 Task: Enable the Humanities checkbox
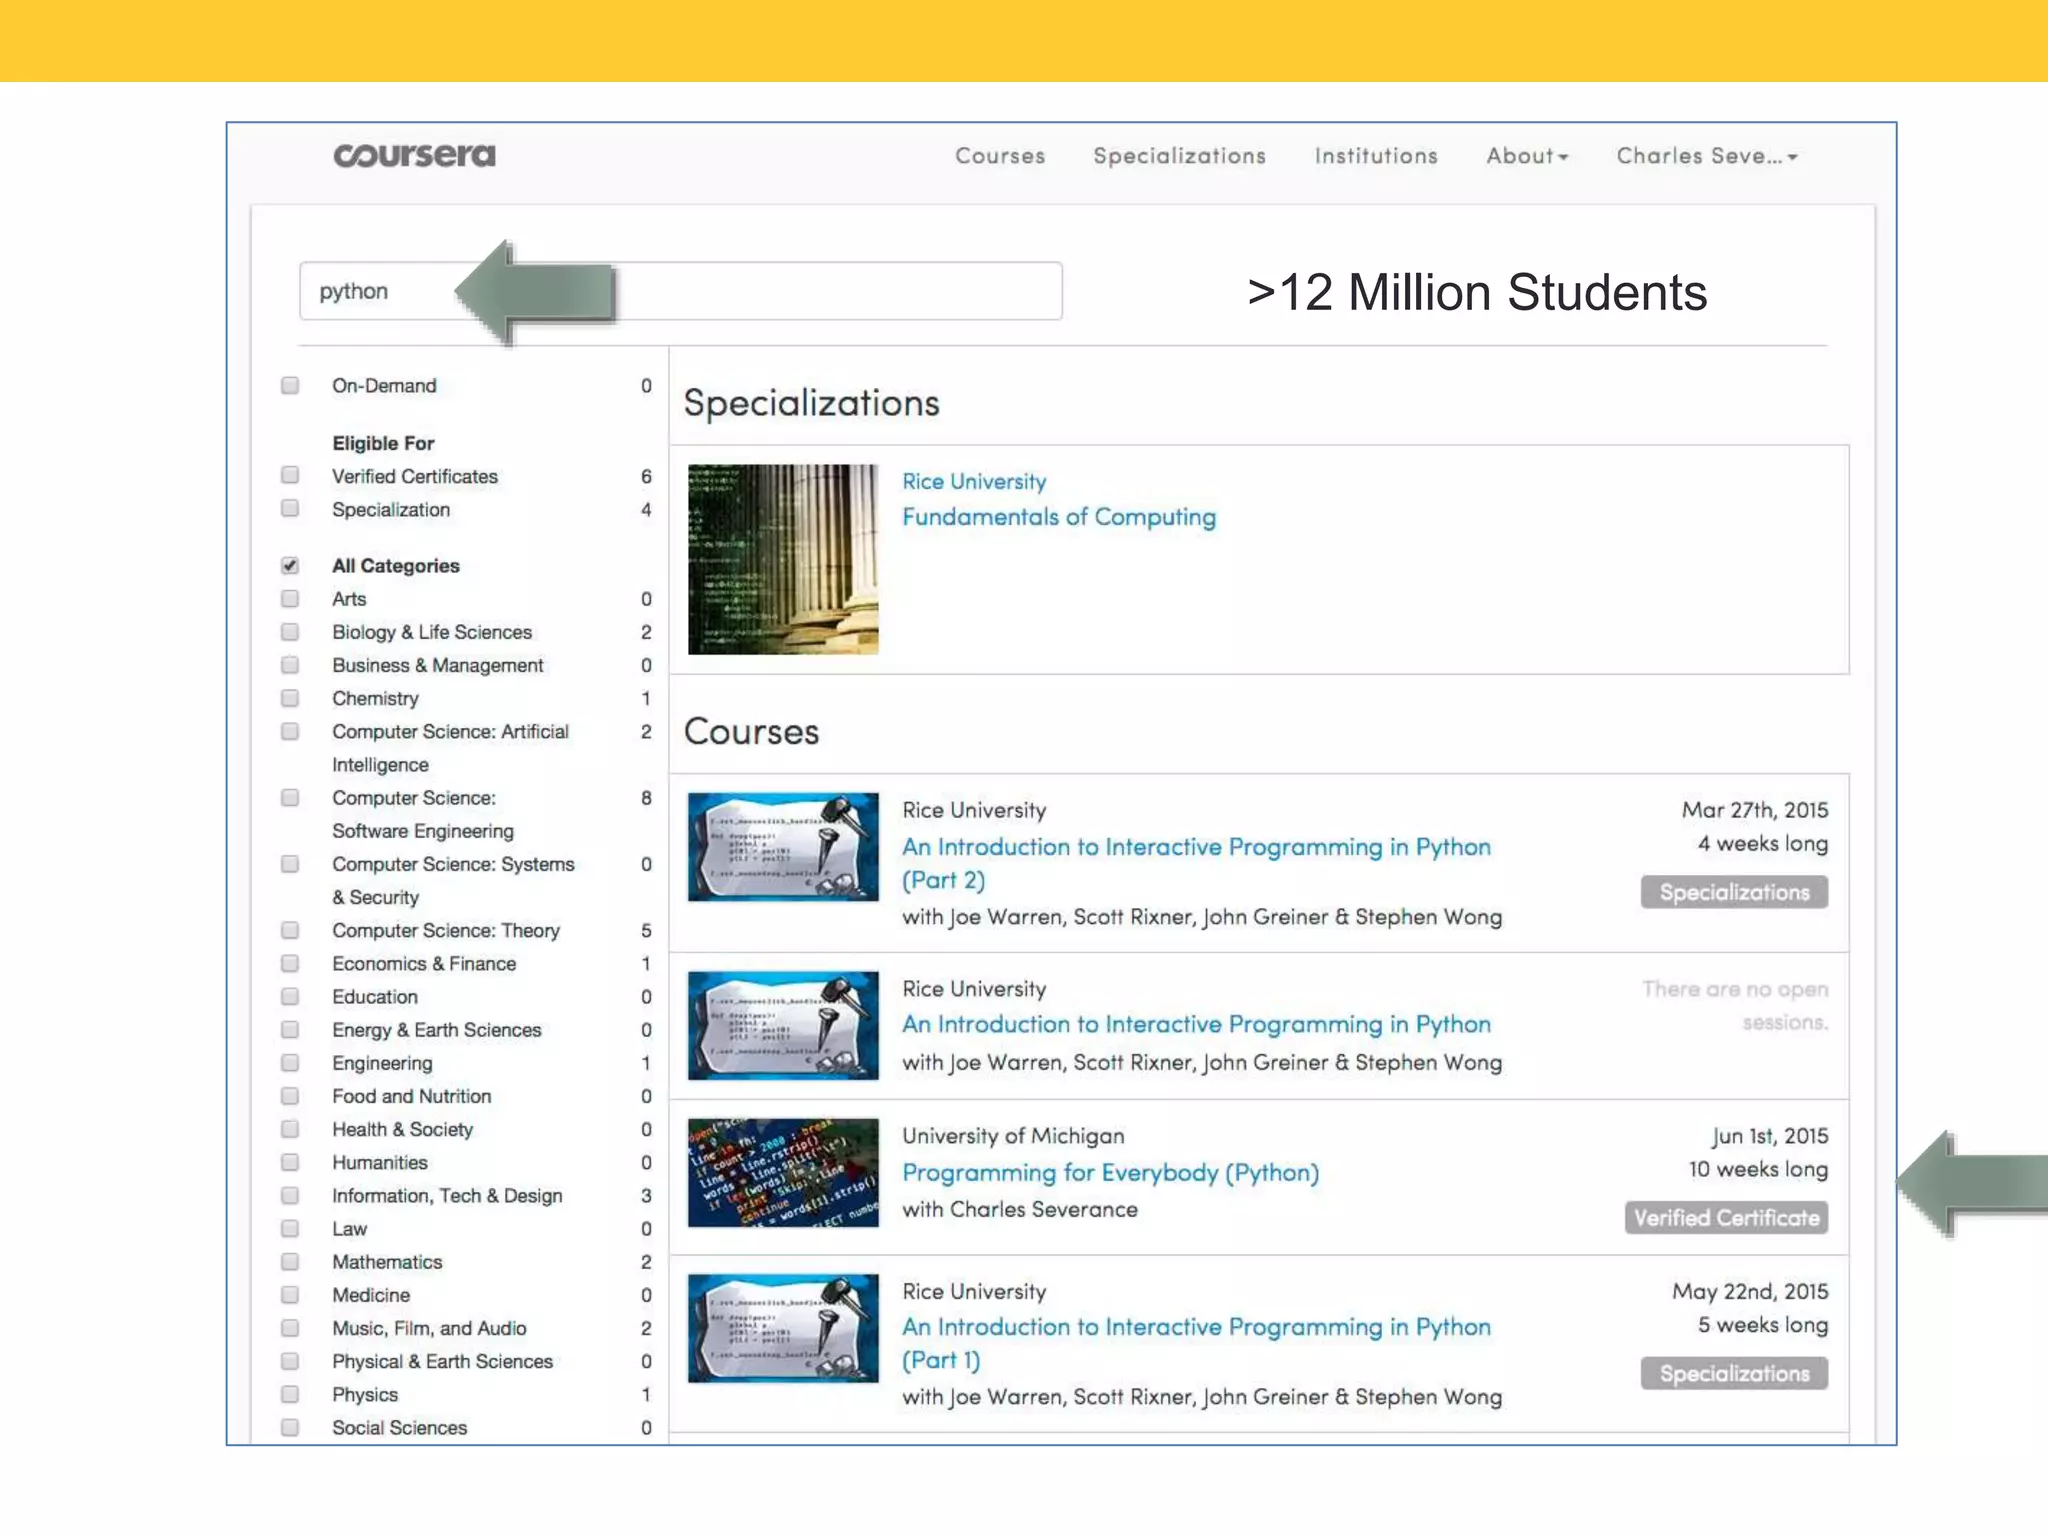coord(290,1162)
